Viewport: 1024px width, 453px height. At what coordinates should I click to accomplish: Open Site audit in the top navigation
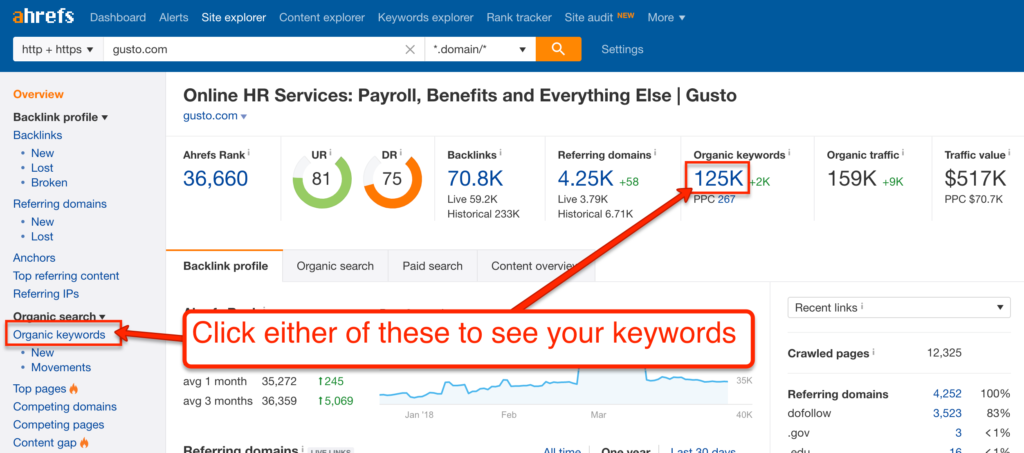point(588,18)
